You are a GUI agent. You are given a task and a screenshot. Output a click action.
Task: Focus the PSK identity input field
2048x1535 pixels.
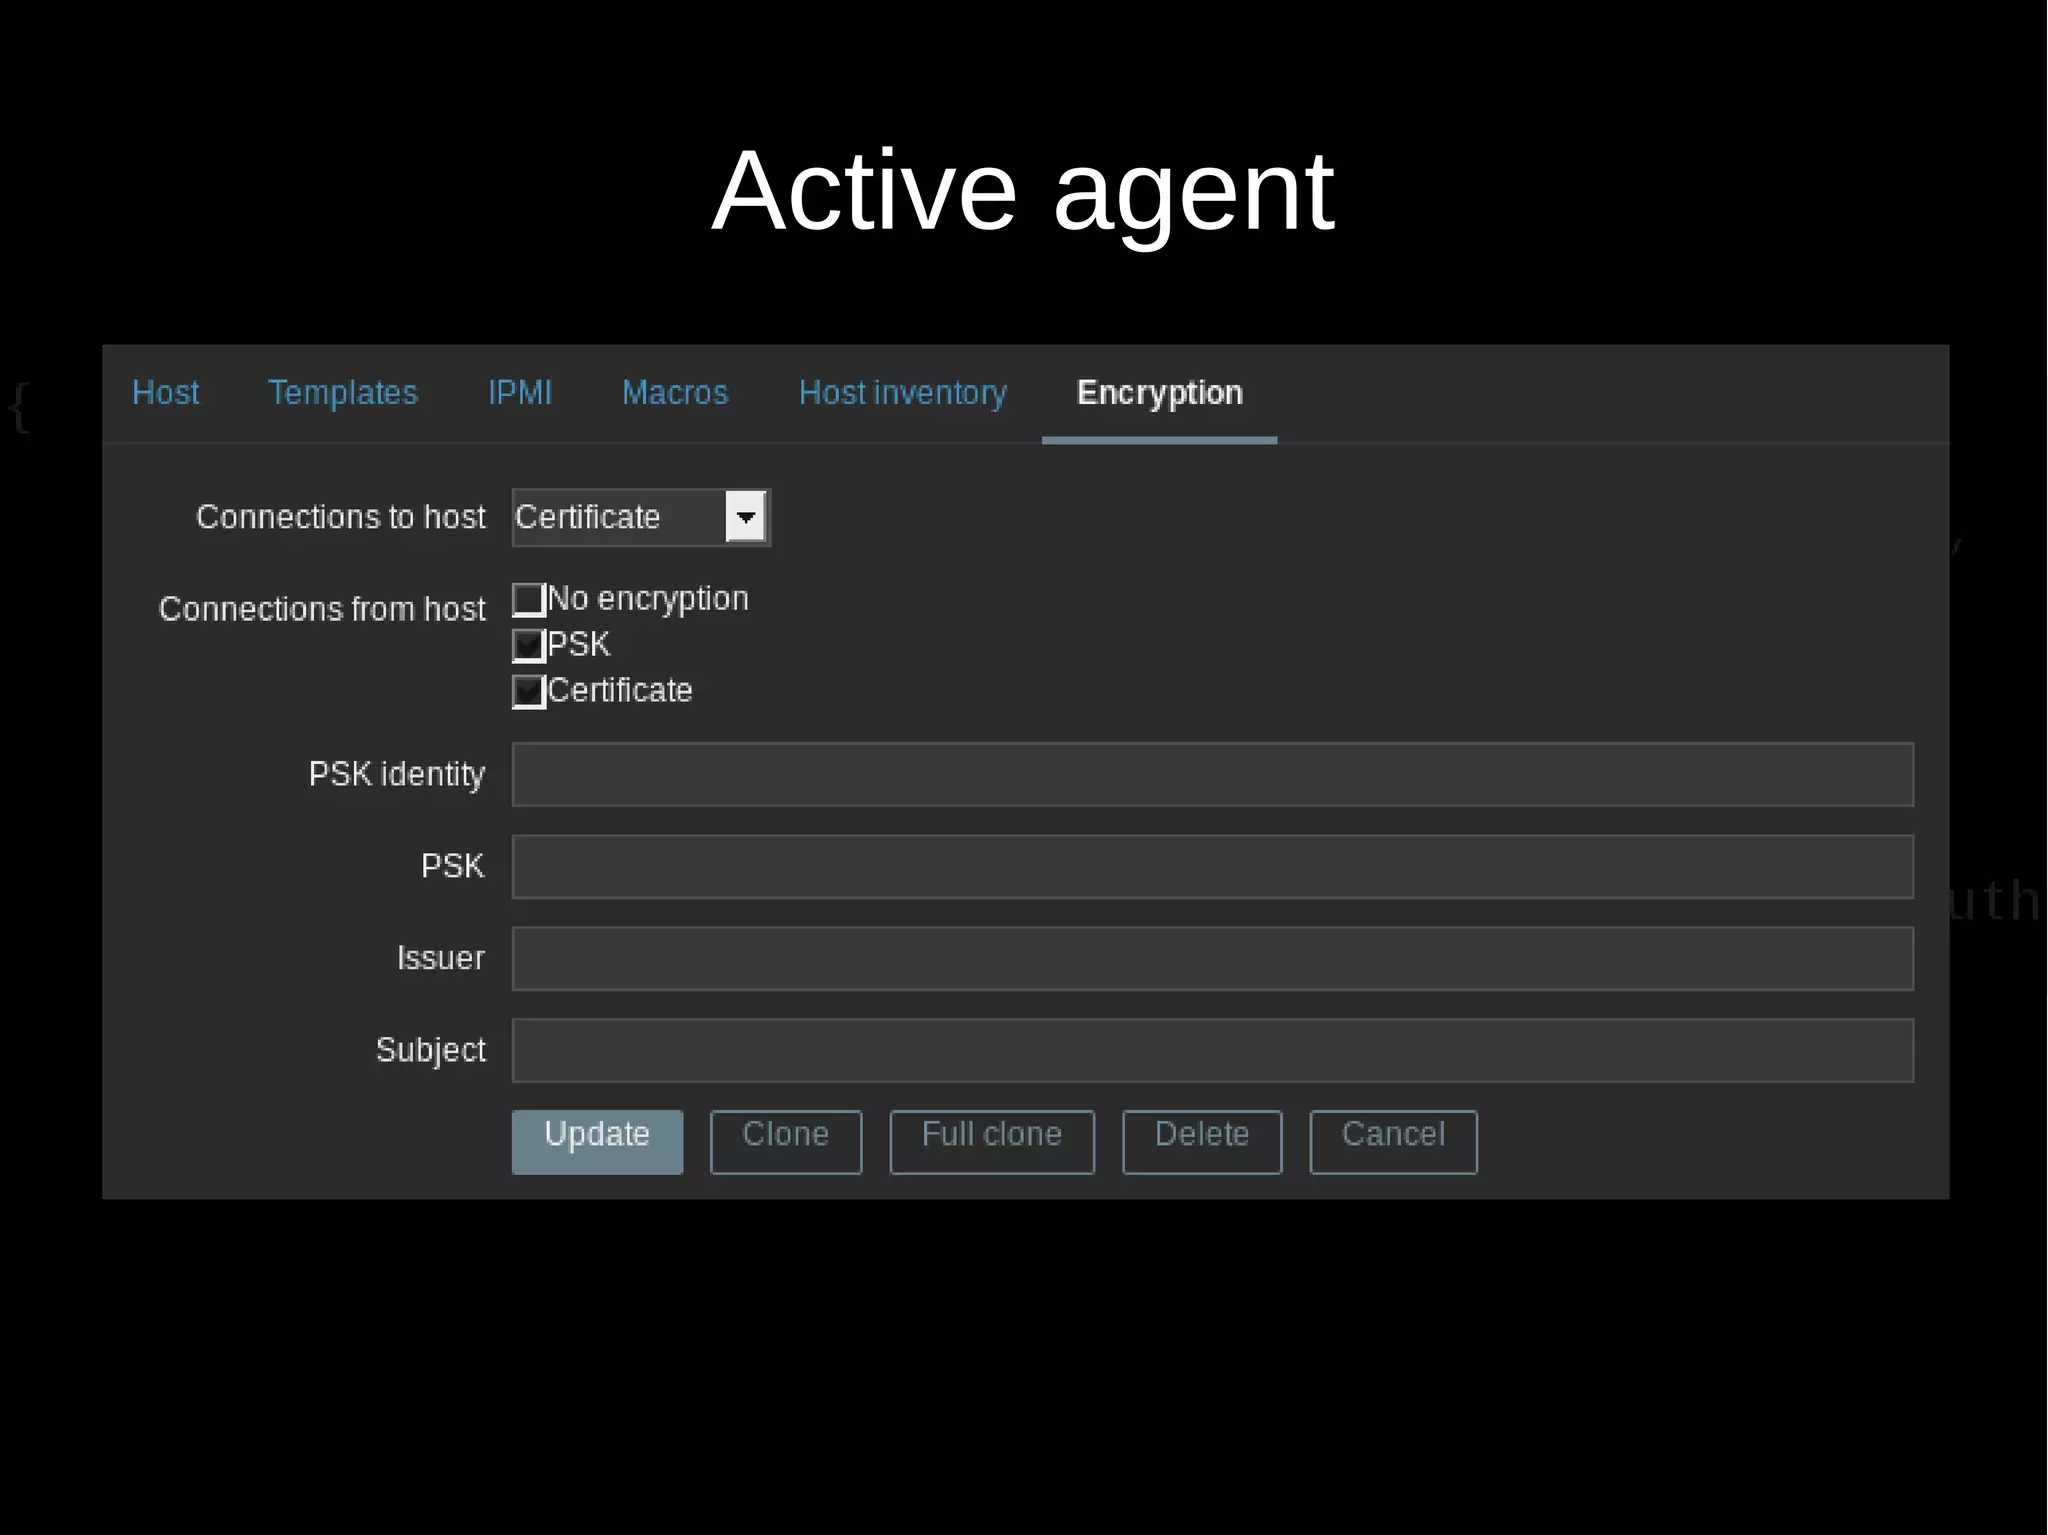1213,774
